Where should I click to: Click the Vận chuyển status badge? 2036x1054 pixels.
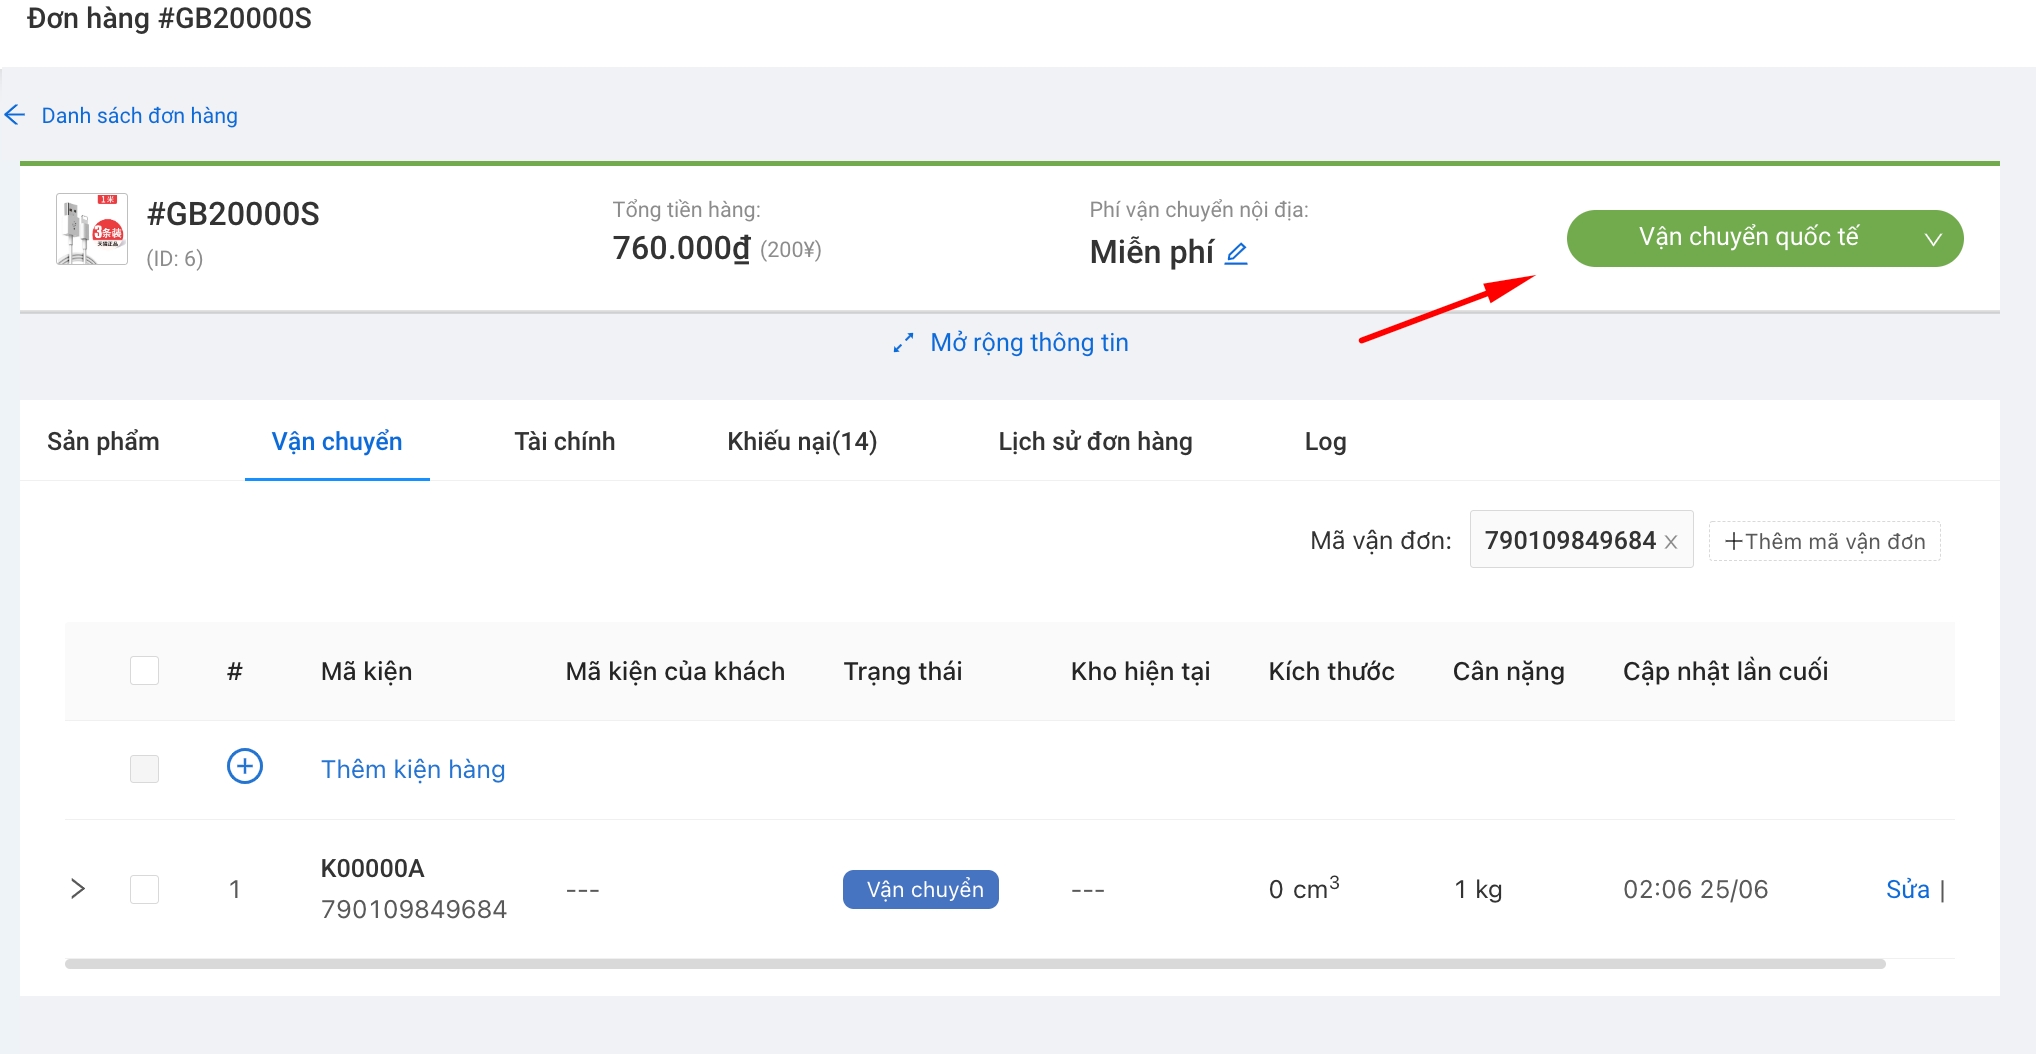[920, 889]
